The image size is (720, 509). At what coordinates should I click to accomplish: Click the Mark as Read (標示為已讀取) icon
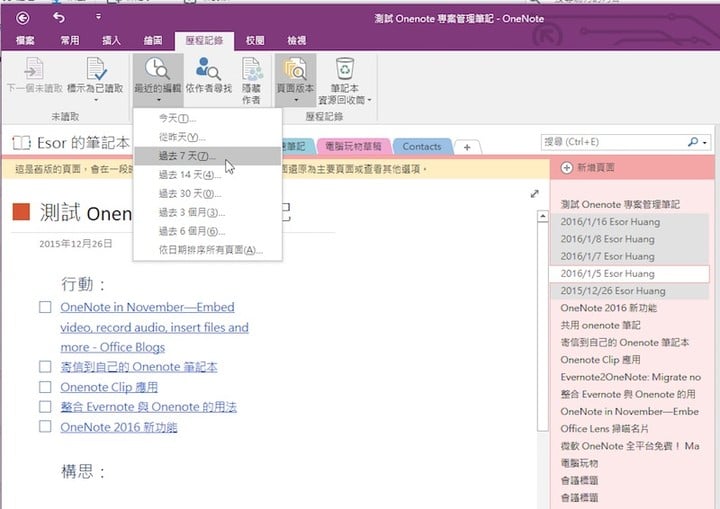97,70
